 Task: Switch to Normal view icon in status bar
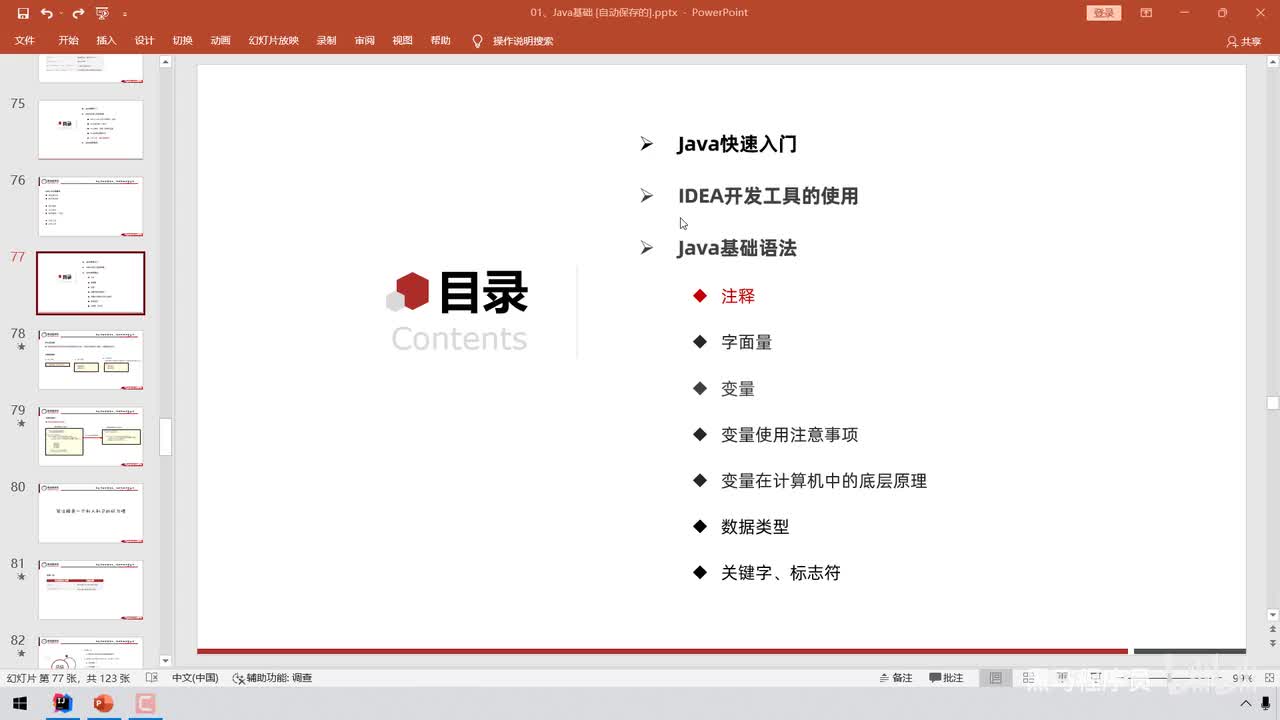coord(995,678)
